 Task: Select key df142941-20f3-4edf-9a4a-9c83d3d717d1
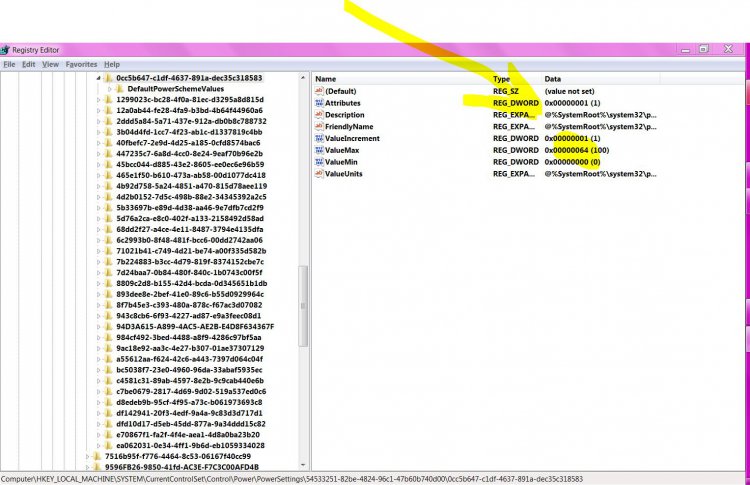pos(190,413)
